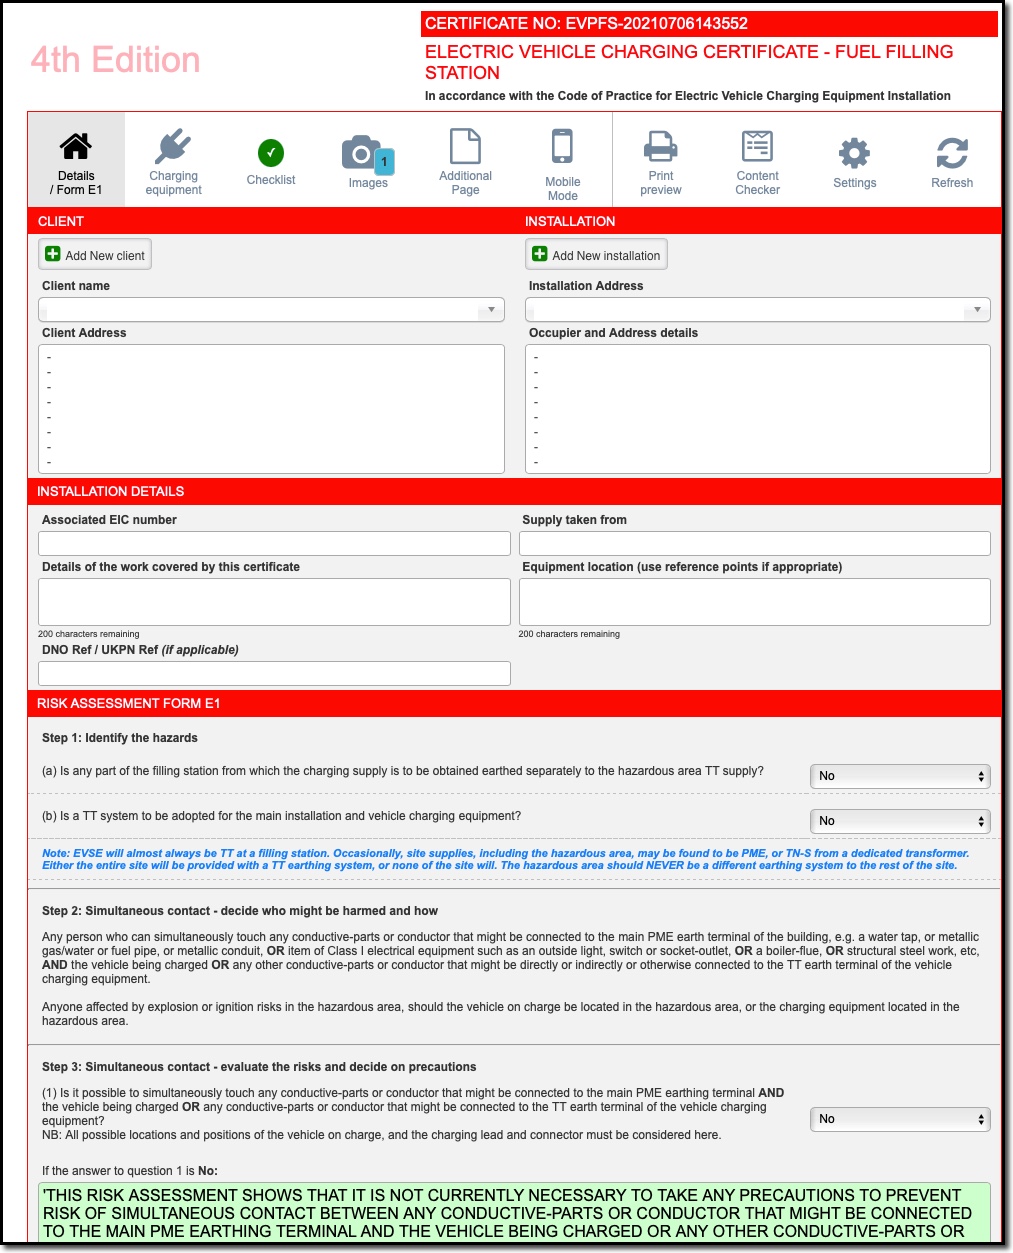This screenshot has width=1013, height=1253.
Task: Select the Client Address text area
Action: 271,408
